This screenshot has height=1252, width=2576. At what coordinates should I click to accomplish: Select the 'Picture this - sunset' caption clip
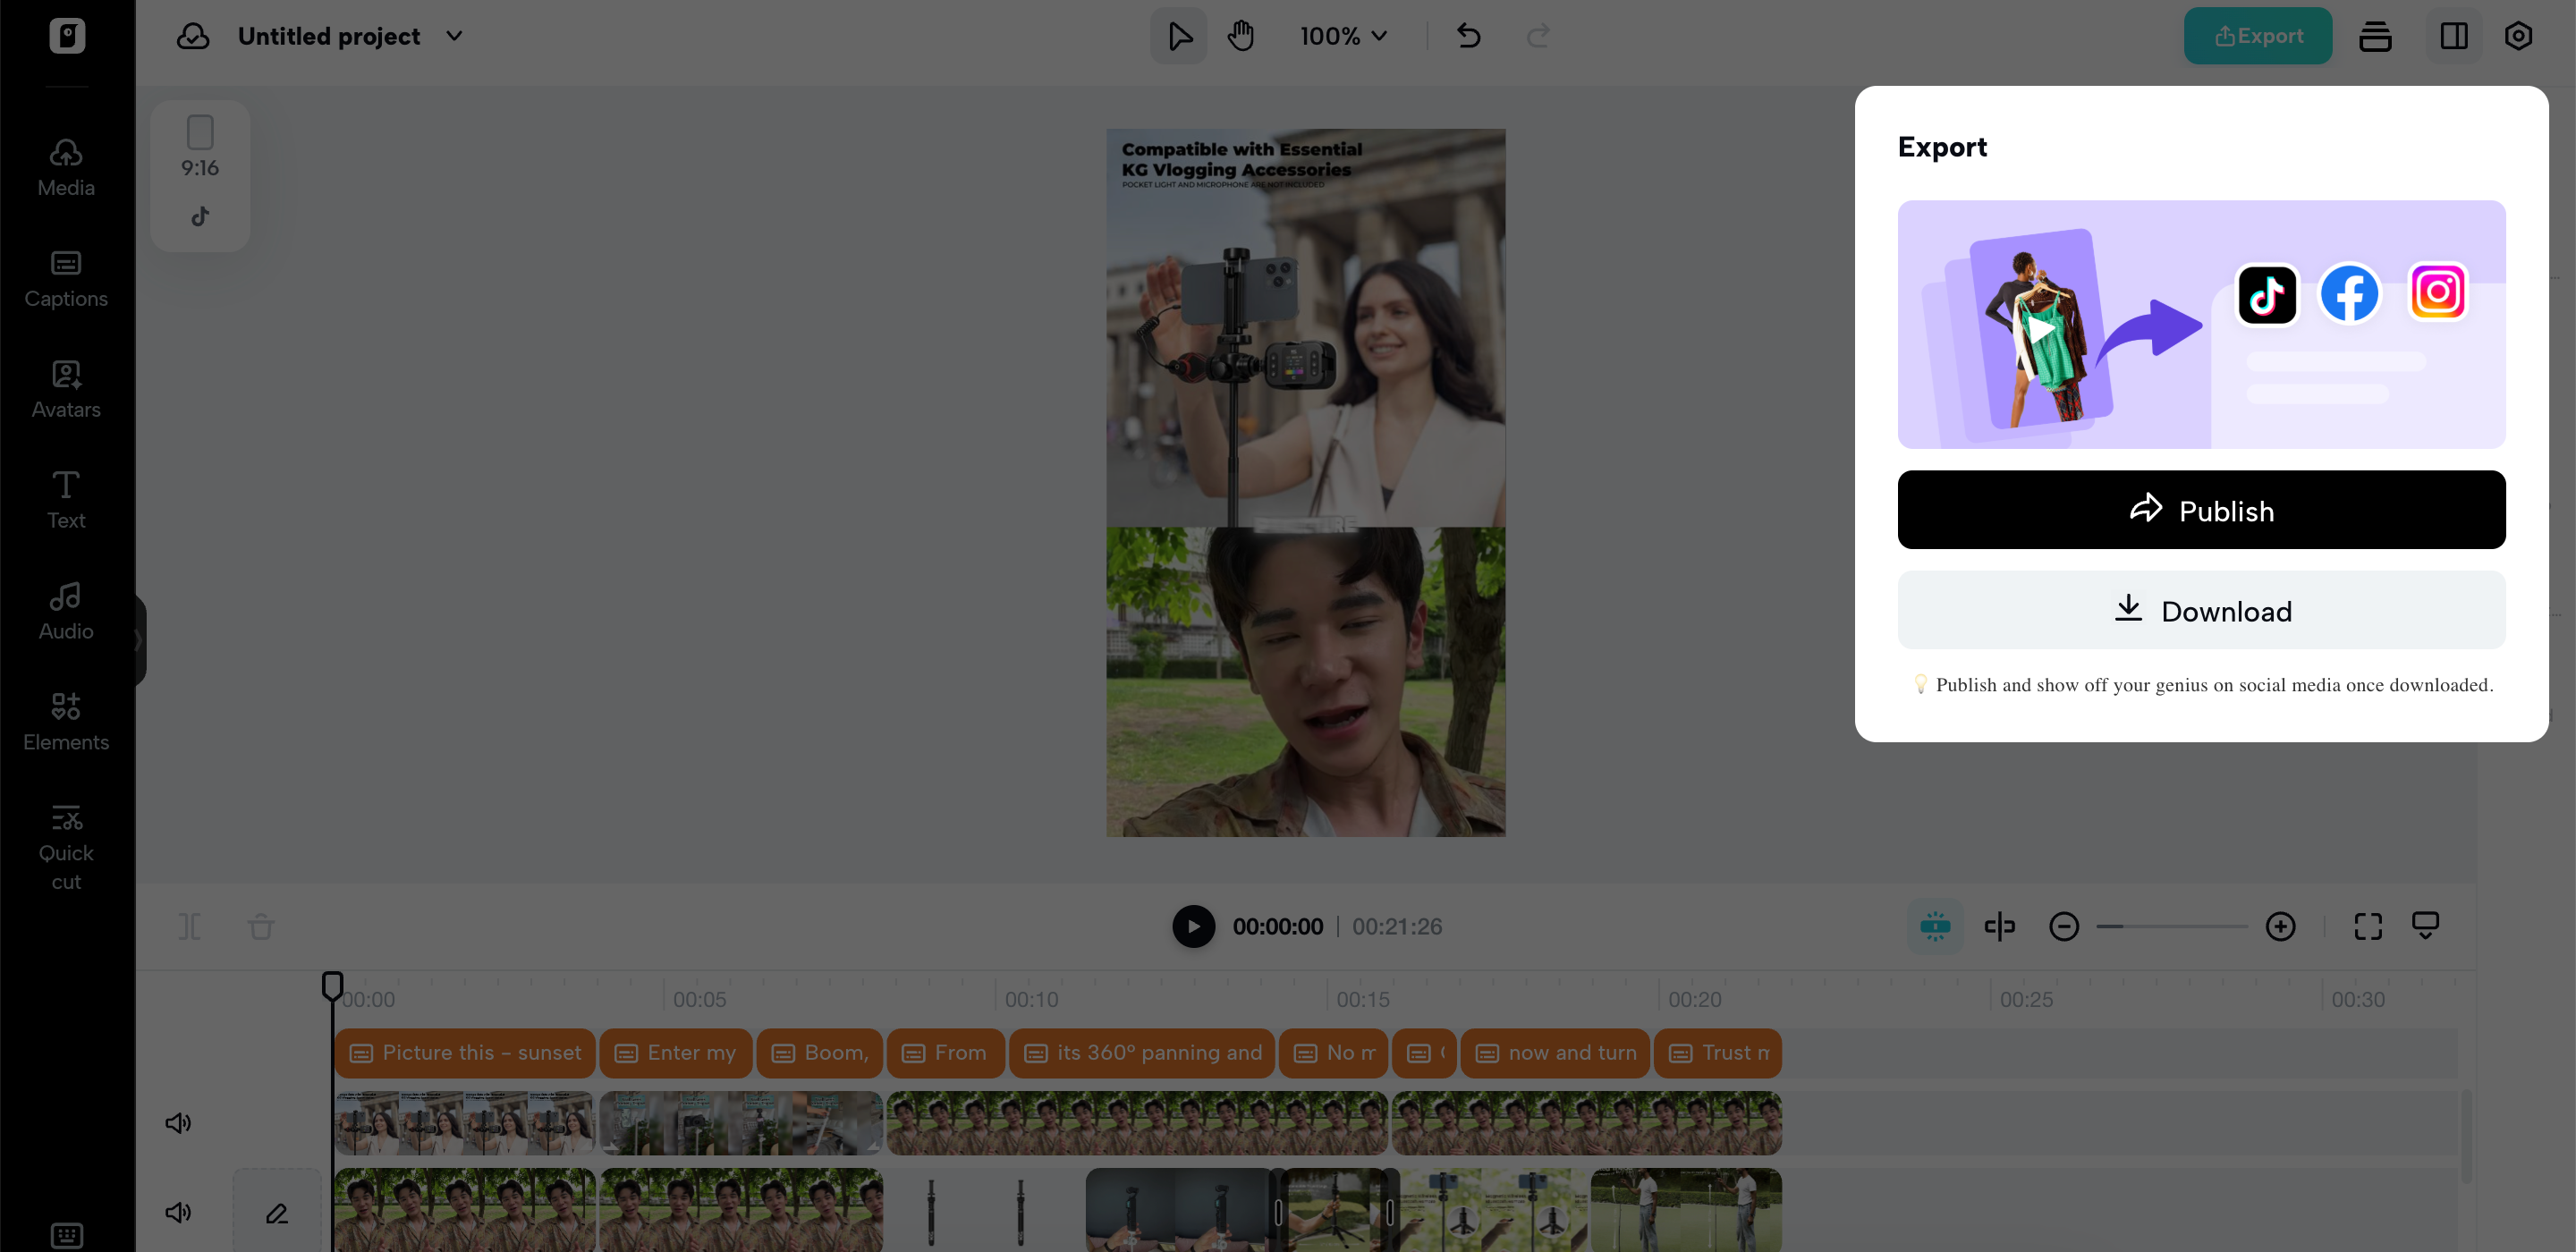coord(465,1052)
